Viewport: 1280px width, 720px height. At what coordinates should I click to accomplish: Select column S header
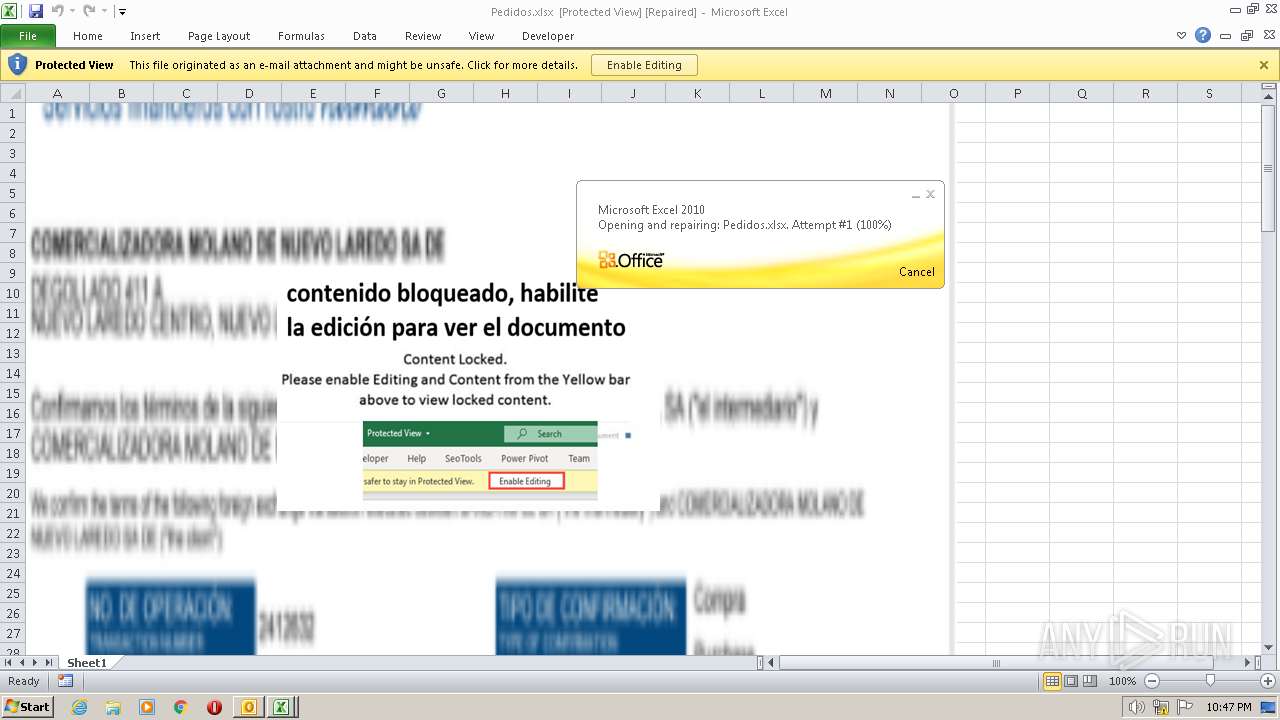coord(1209,93)
